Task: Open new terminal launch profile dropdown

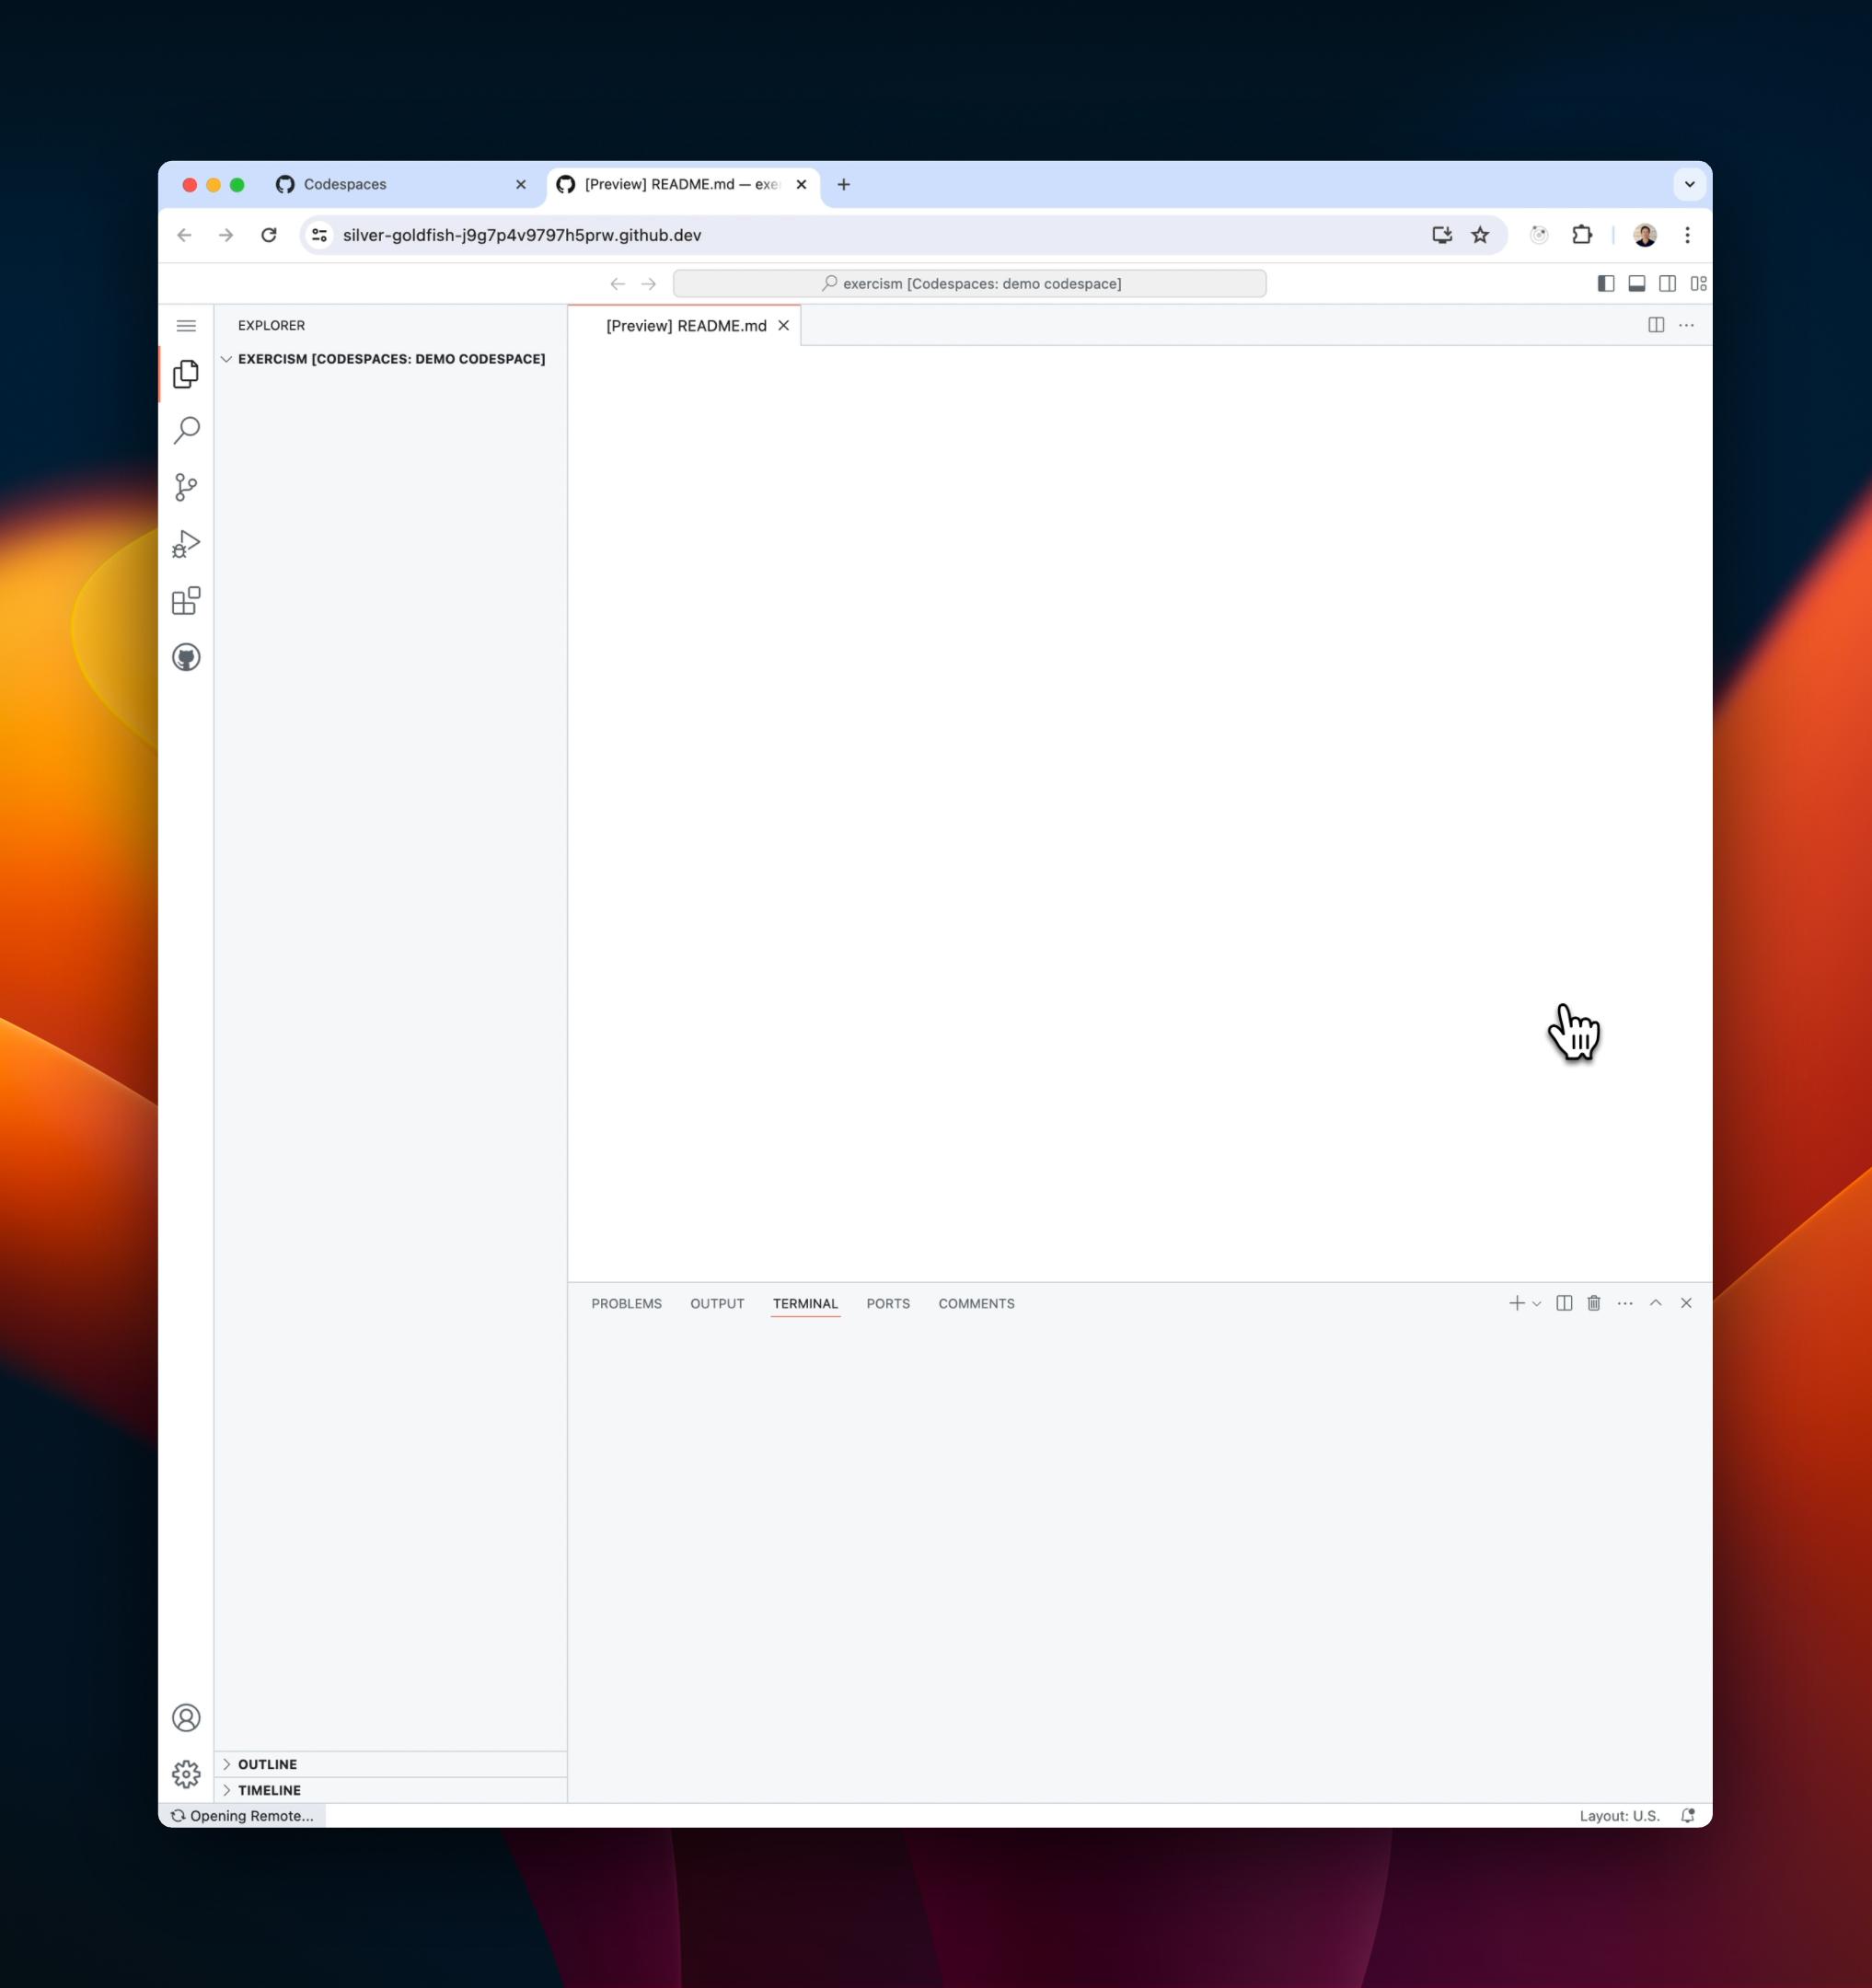Action: click(1537, 1304)
